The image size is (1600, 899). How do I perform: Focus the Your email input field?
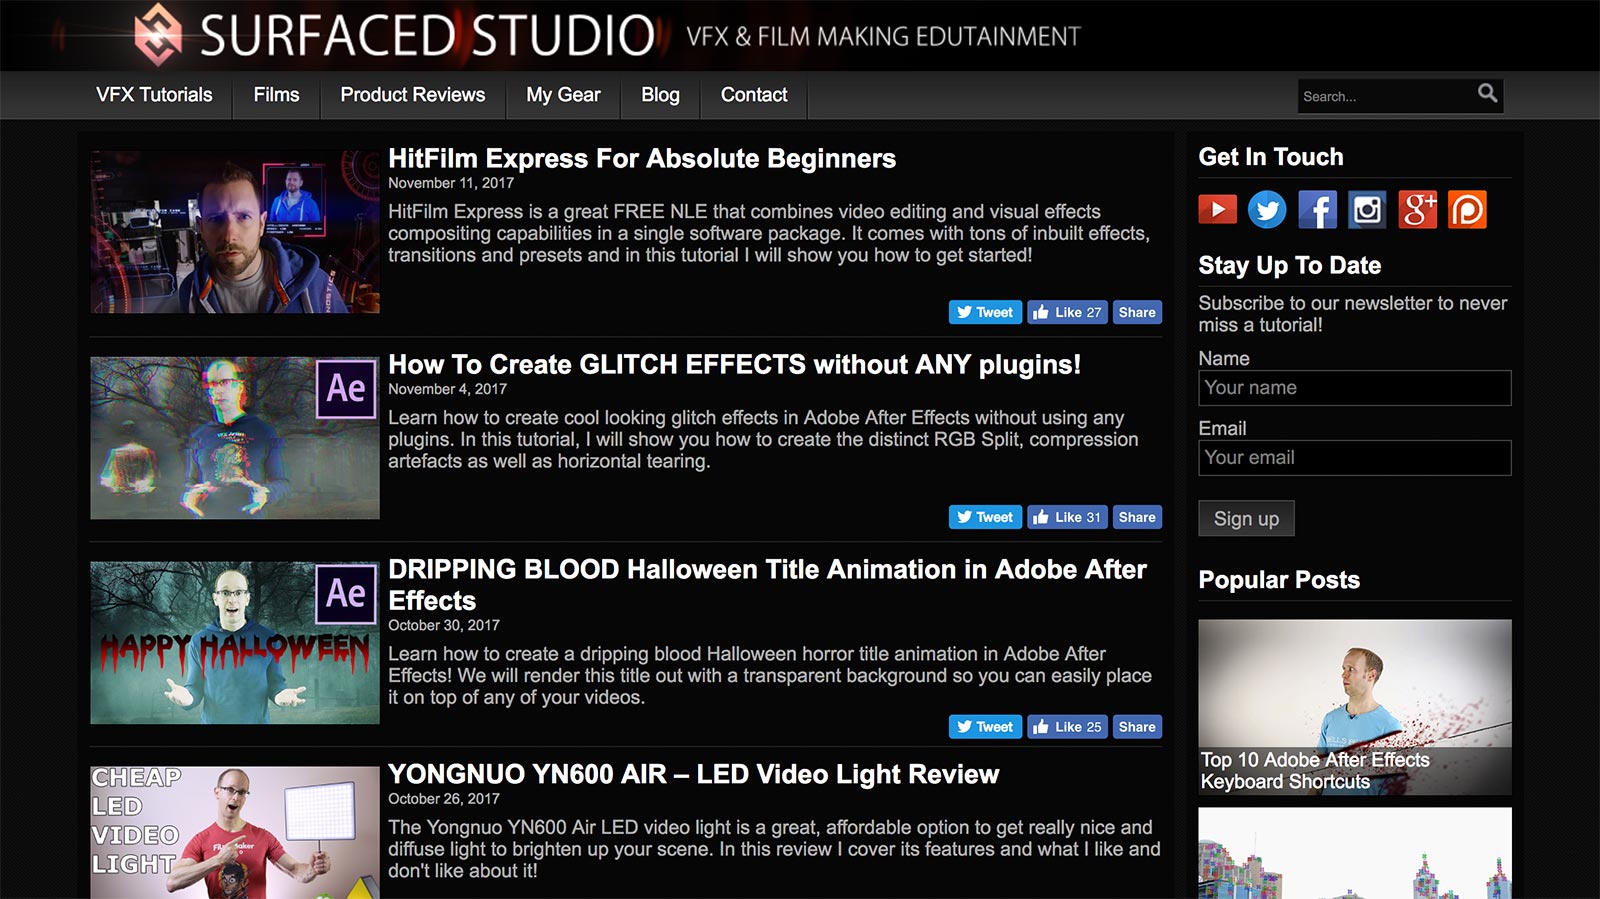pyautogui.click(x=1355, y=458)
